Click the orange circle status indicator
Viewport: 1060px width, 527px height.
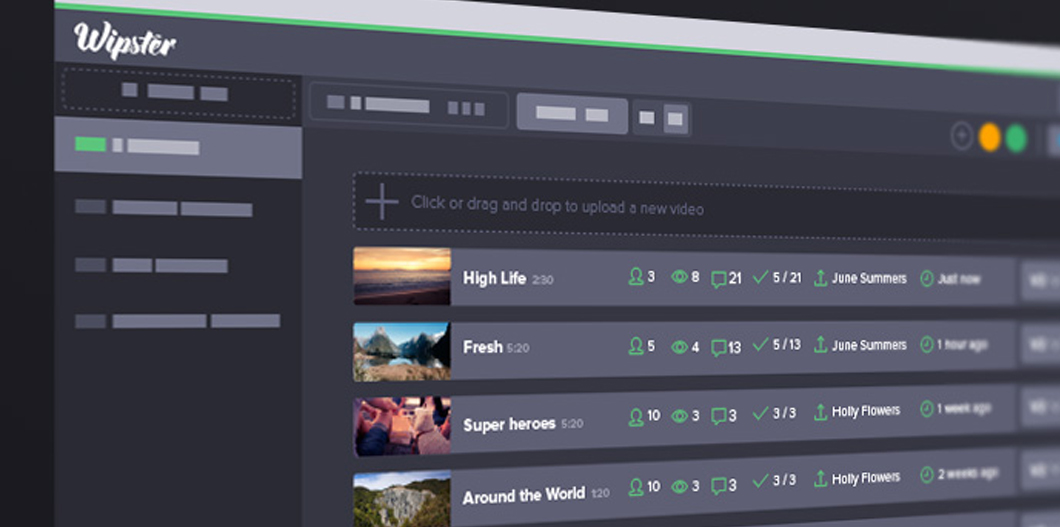989,138
